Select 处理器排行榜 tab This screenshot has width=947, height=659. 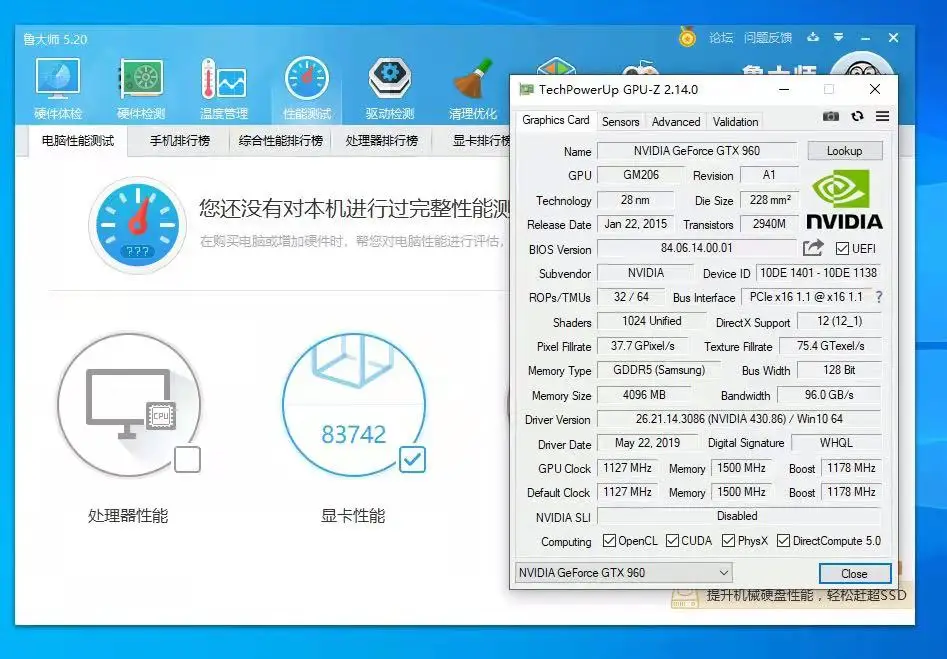point(382,141)
